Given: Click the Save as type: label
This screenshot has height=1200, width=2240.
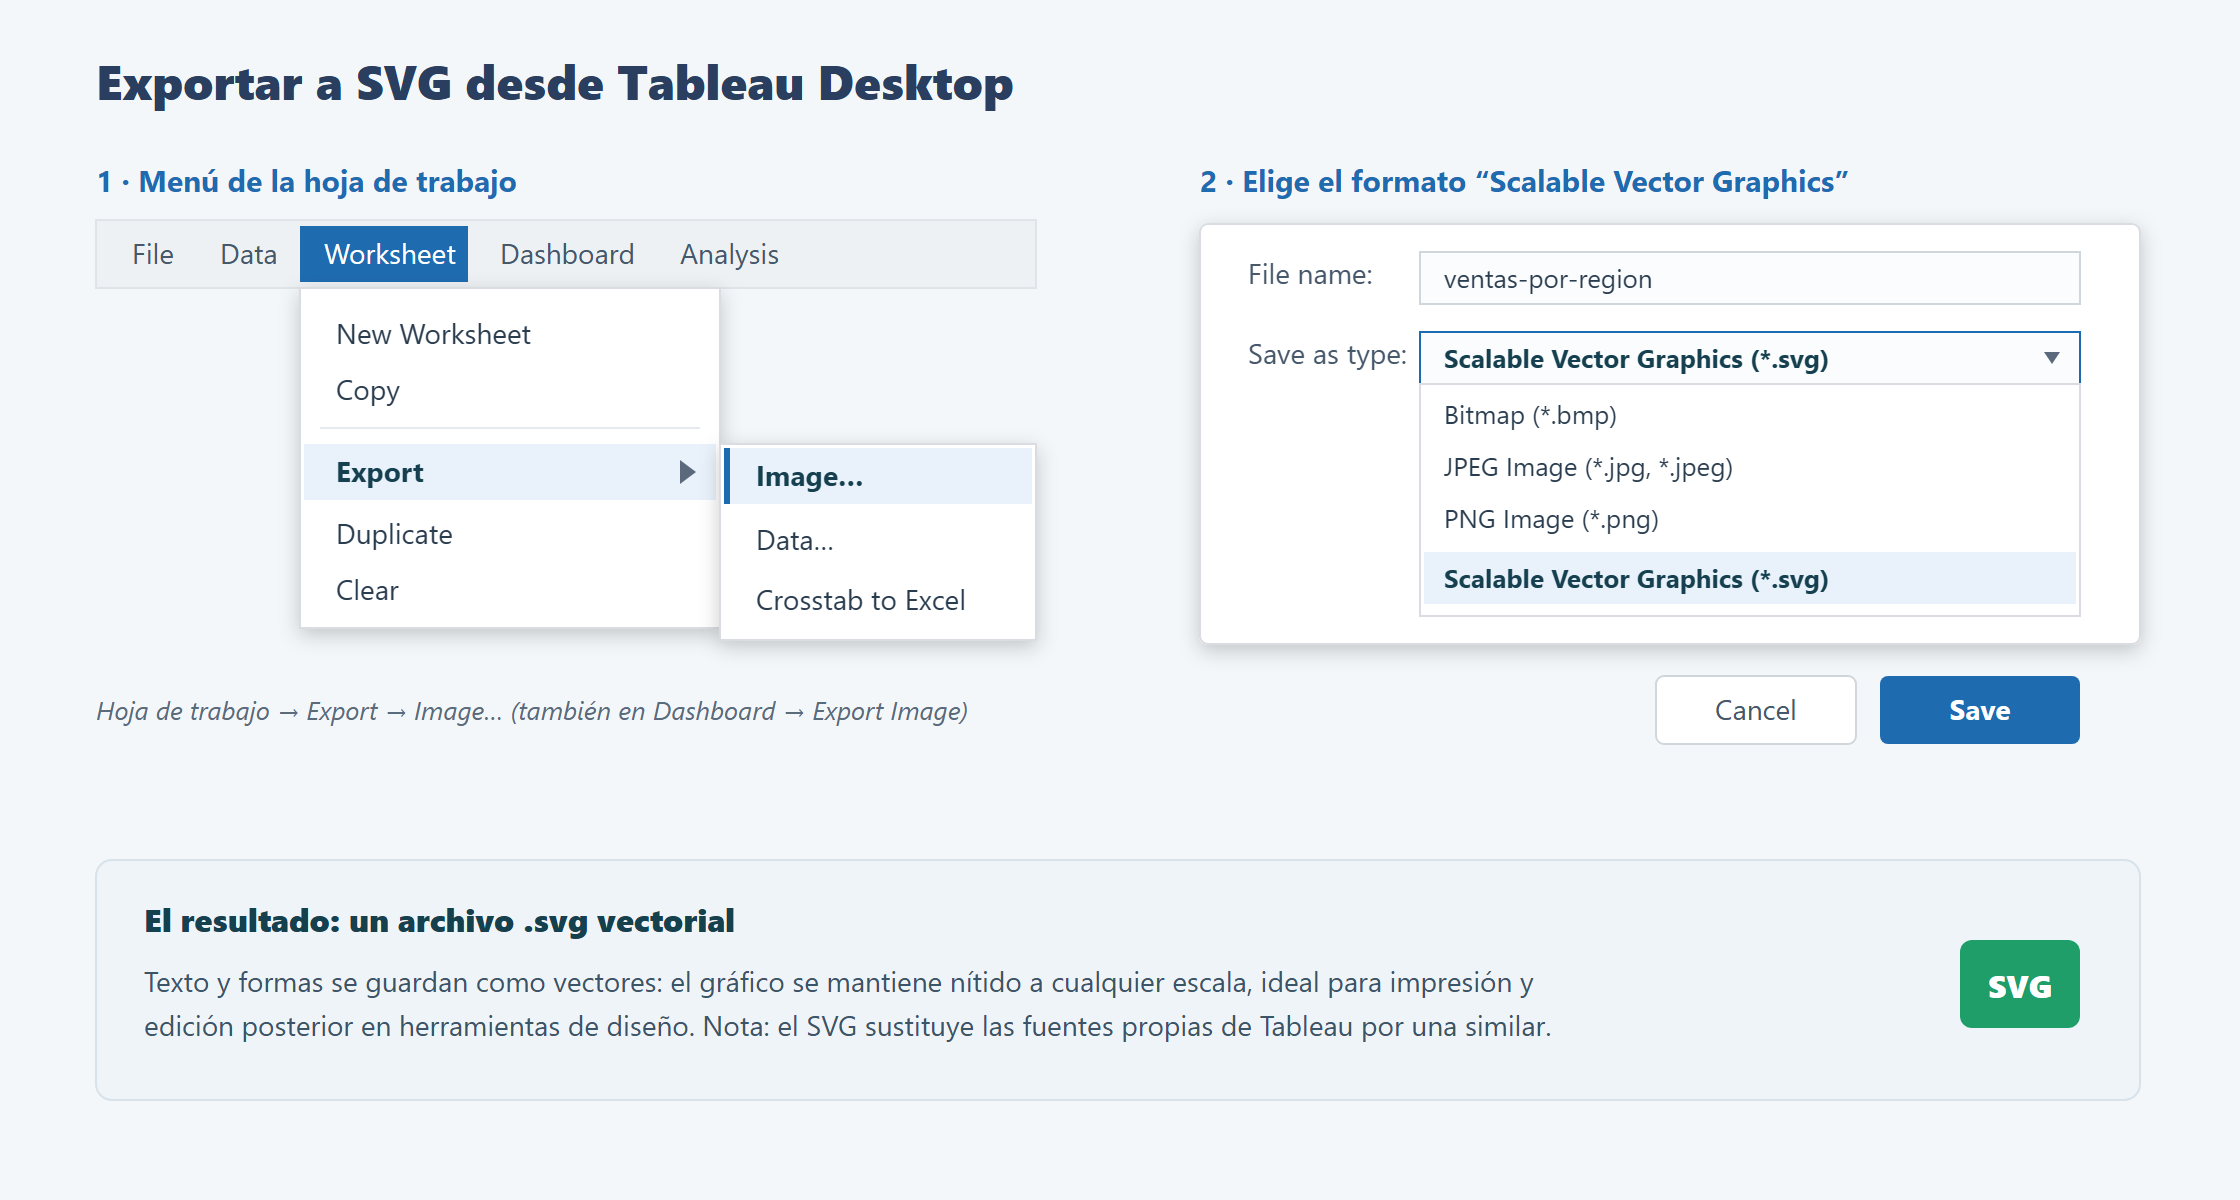Looking at the screenshot, I should pos(1327,355).
